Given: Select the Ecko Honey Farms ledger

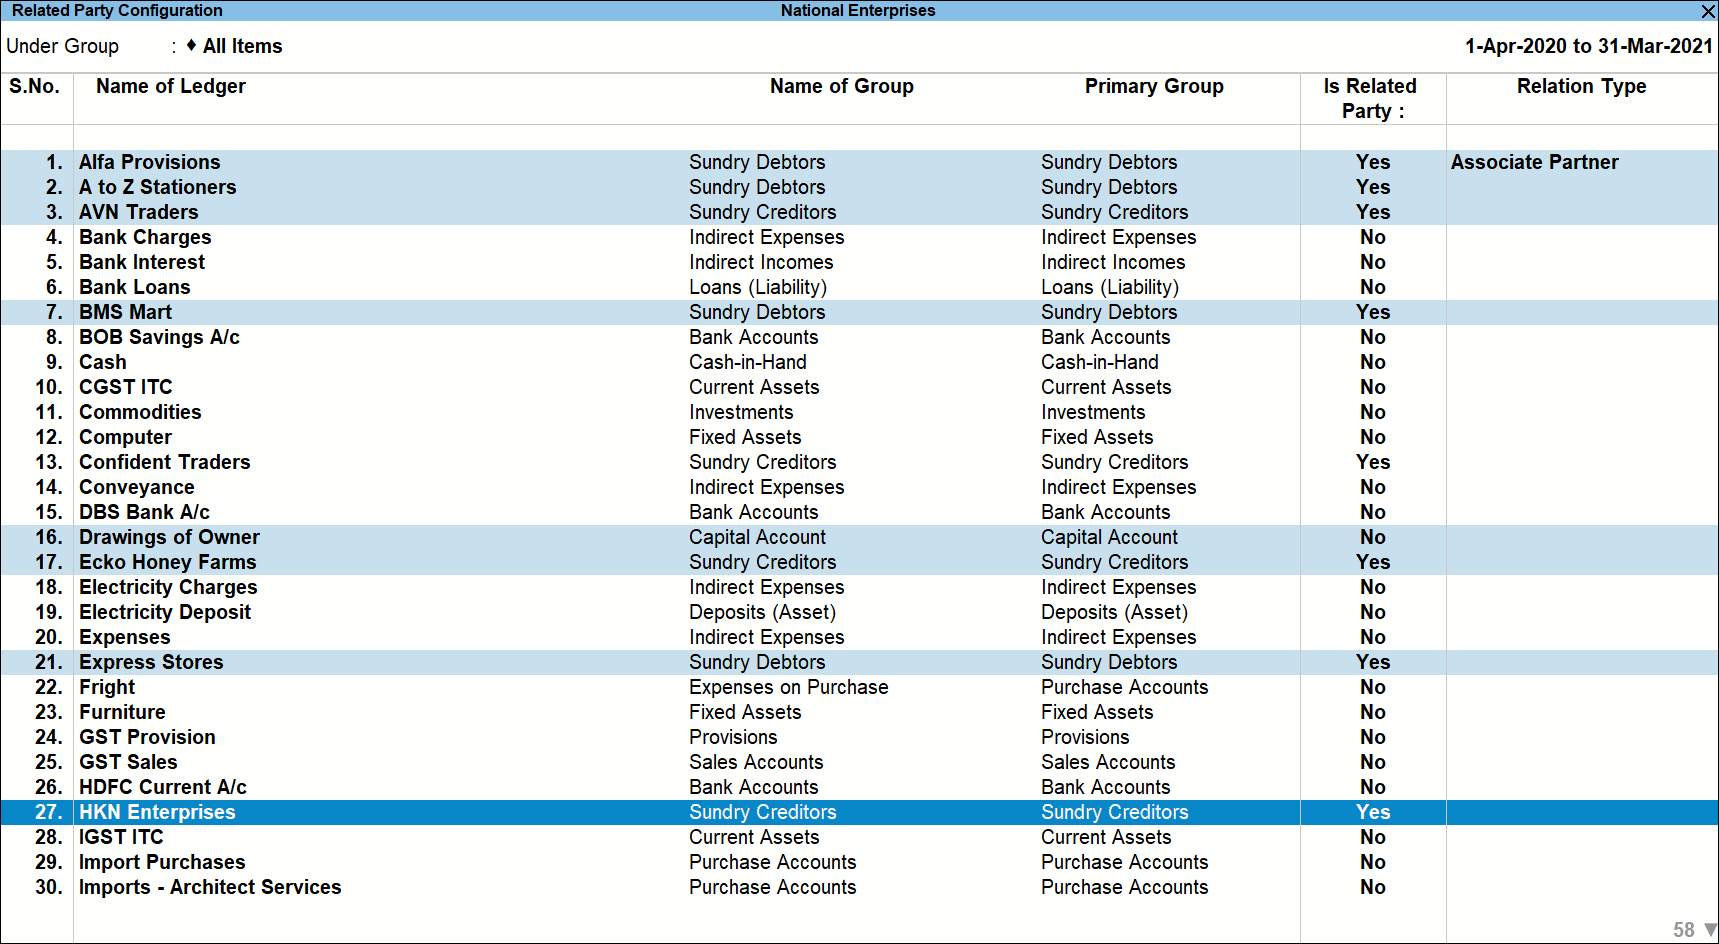Looking at the screenshot, I should click(x=168, y=562).
